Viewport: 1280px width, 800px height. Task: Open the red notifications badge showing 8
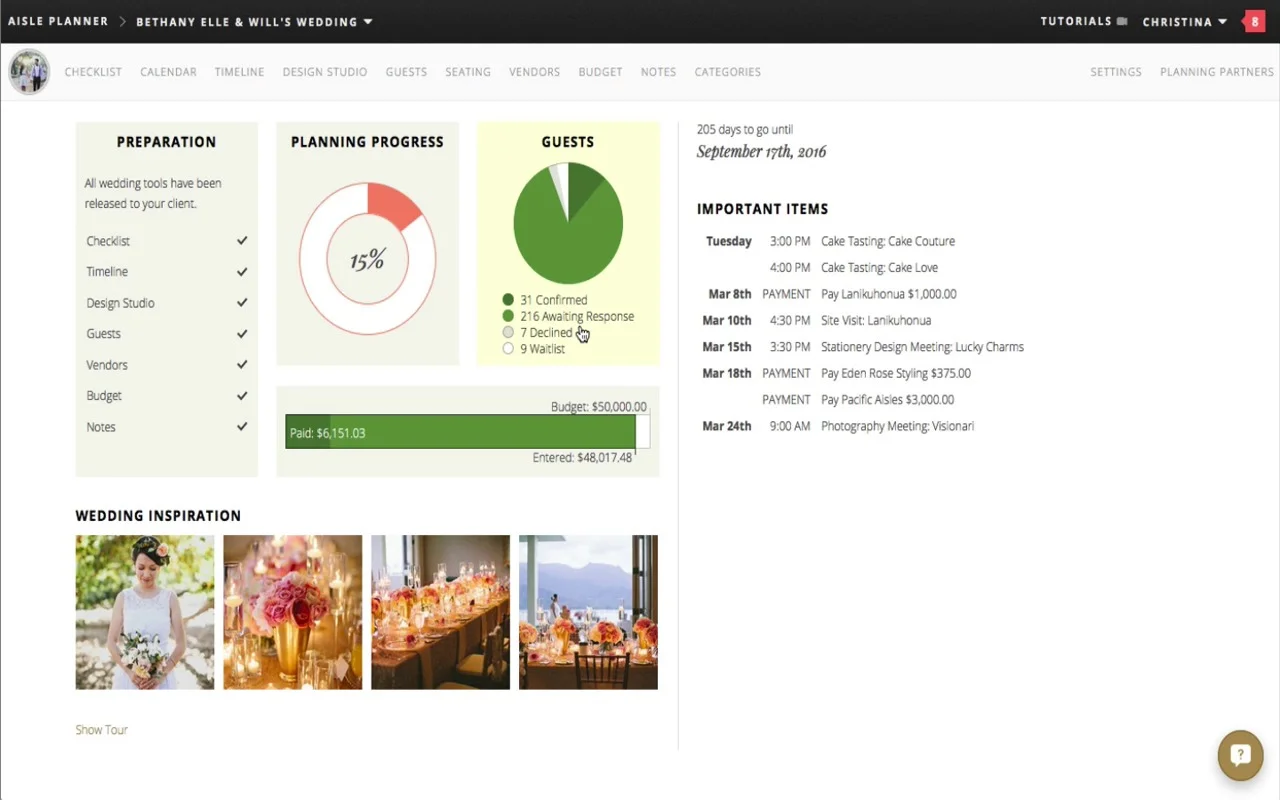click(x=1254, y=21)
